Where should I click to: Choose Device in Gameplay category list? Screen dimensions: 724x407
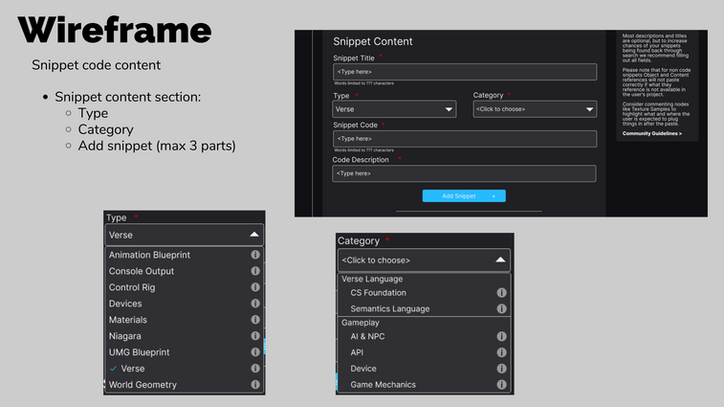(363, 368)
